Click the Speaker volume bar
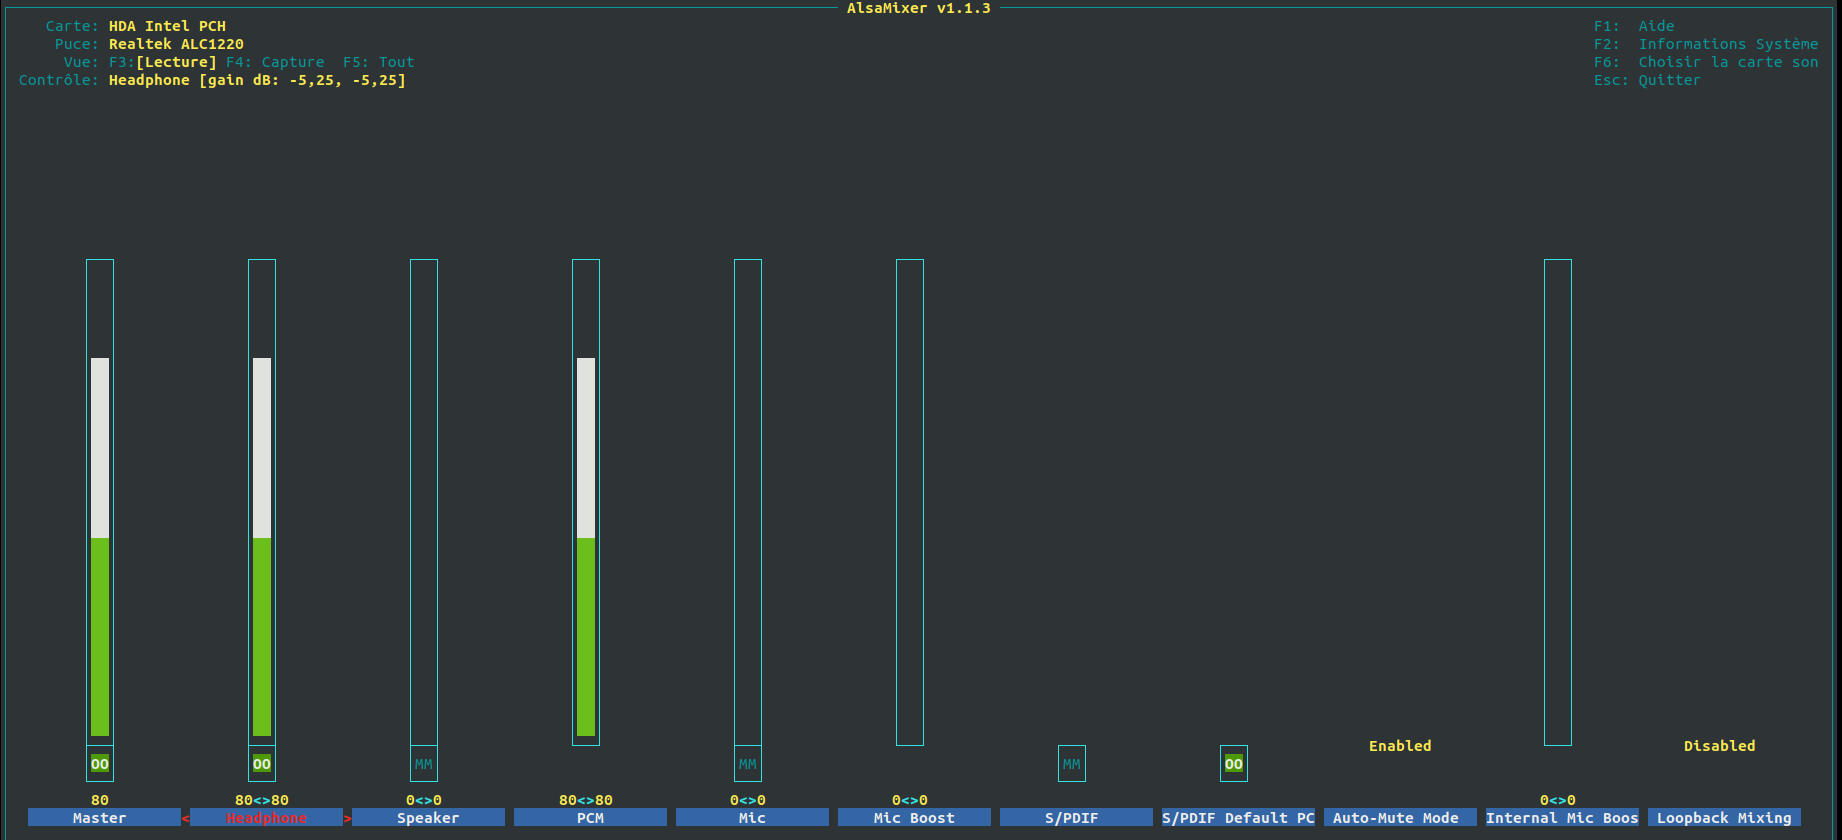Screen dimensions: 1842x840 (x=424, y=502)
